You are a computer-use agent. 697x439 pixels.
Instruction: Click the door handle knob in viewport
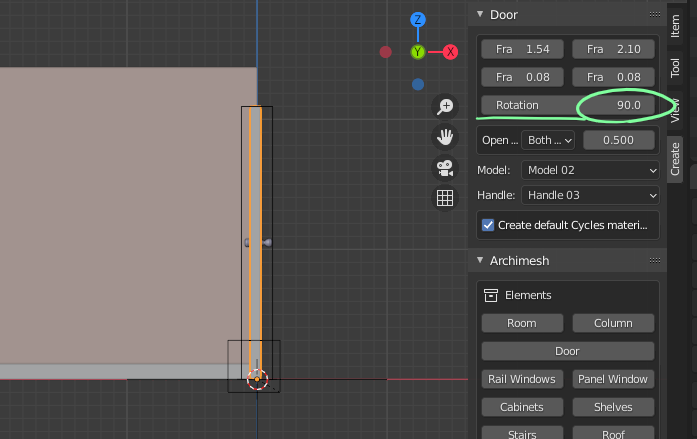click(267, 242)
